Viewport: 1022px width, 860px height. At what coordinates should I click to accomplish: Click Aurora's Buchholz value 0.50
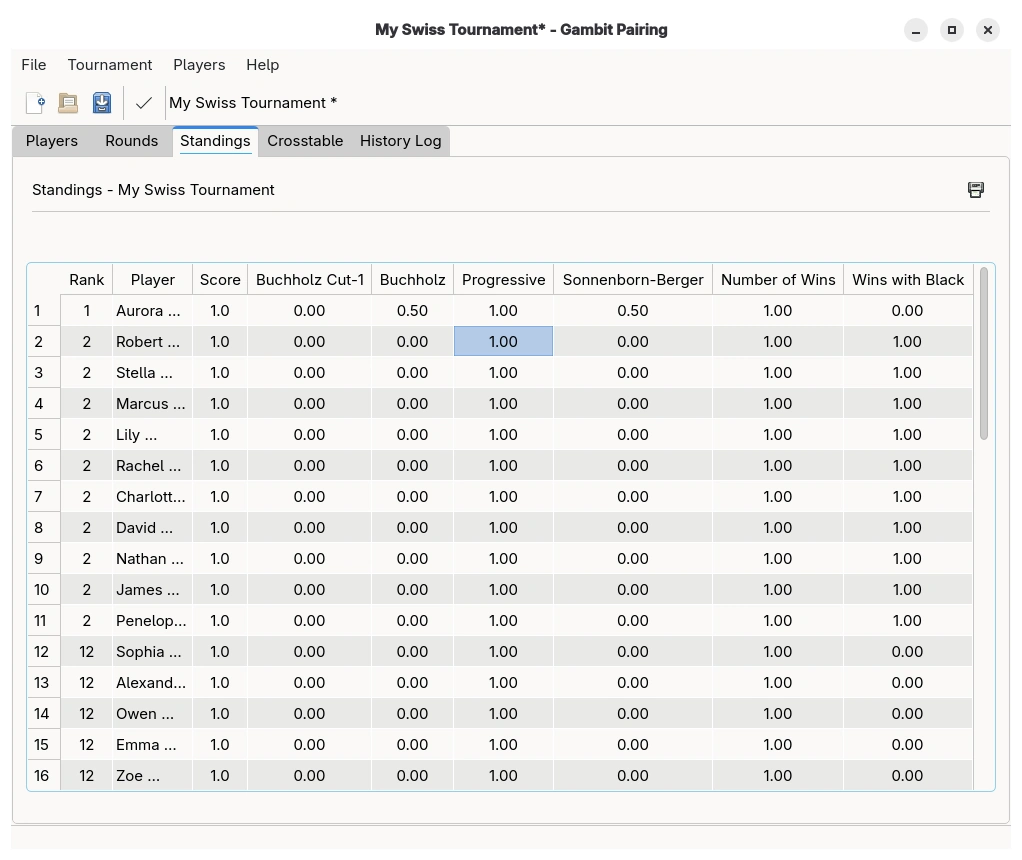[x=413, y=310]
